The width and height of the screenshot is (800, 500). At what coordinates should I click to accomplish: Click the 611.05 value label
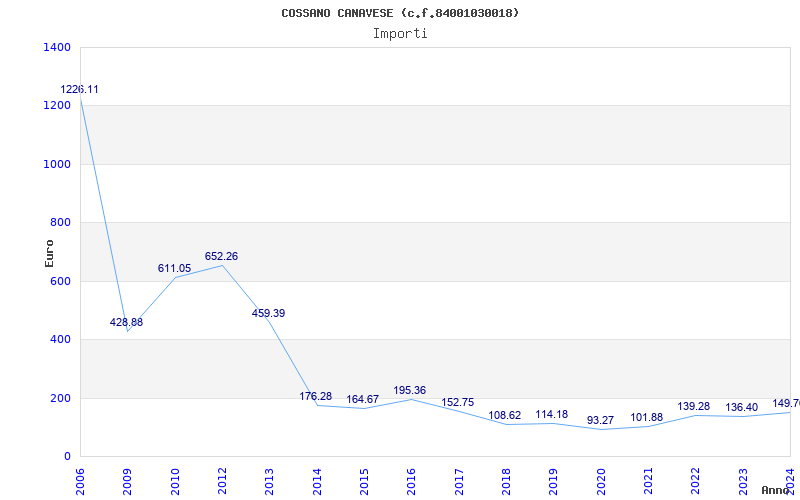tap(174, 268)
